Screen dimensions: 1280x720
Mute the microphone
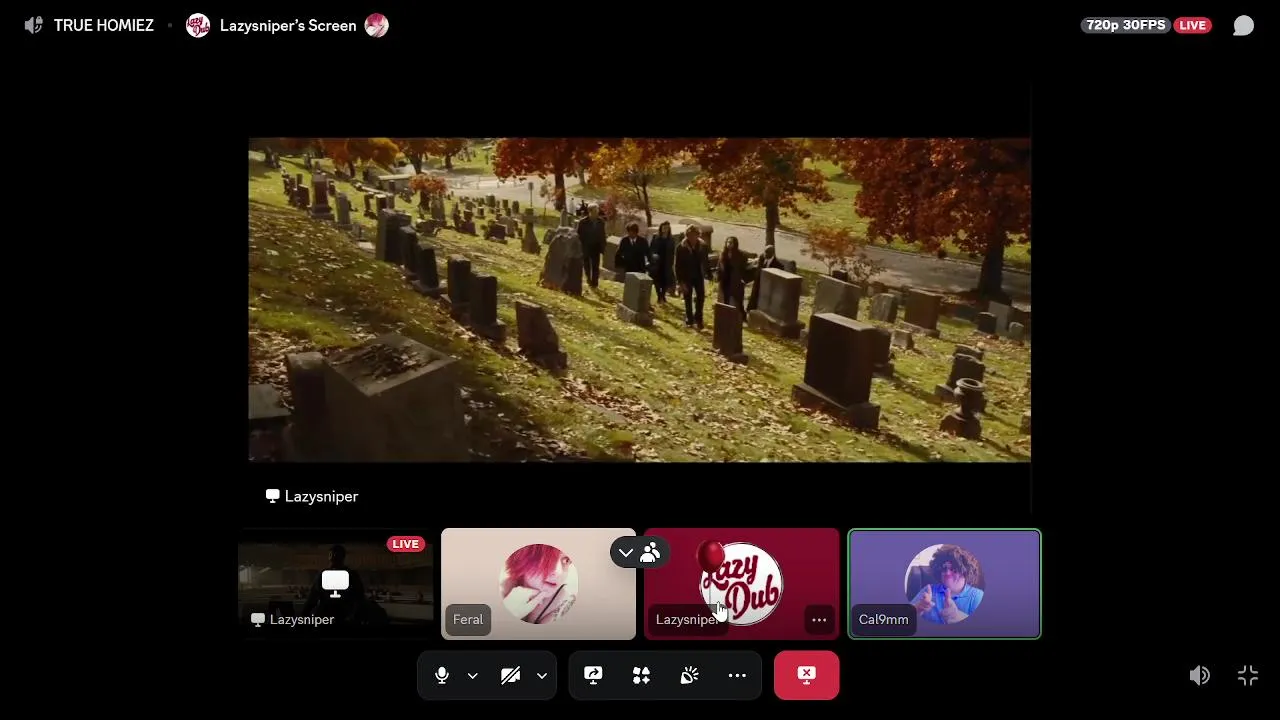(x=441, y=676)
